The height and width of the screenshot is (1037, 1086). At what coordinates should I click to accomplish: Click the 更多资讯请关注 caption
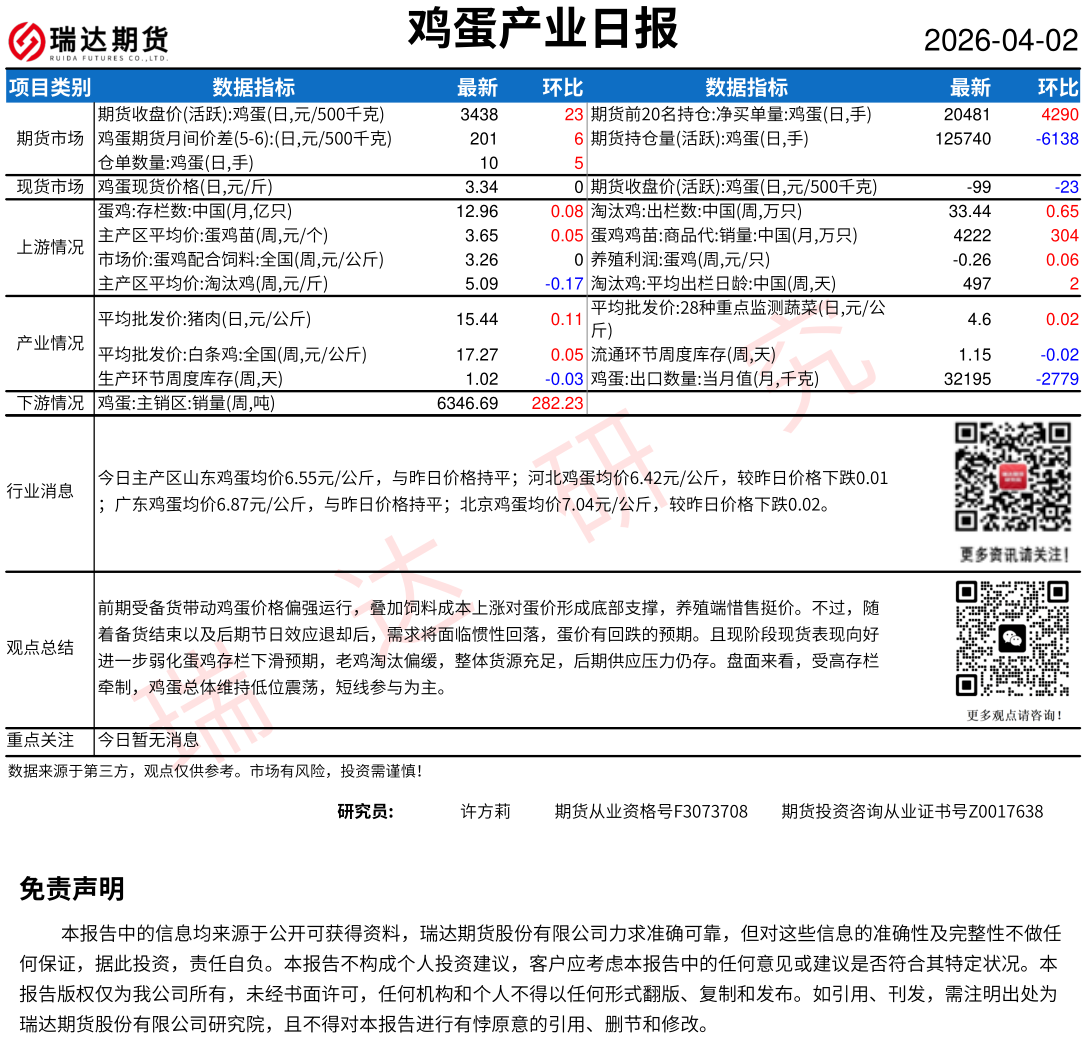pos(1013,554)
